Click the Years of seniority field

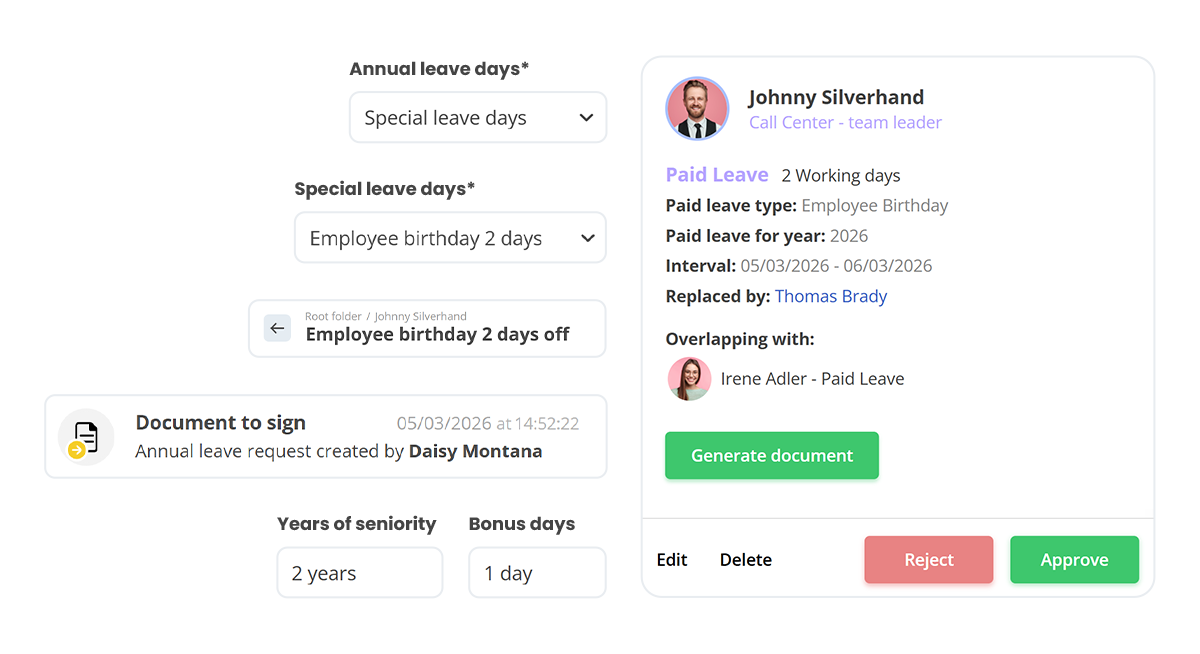pos(359,573)
